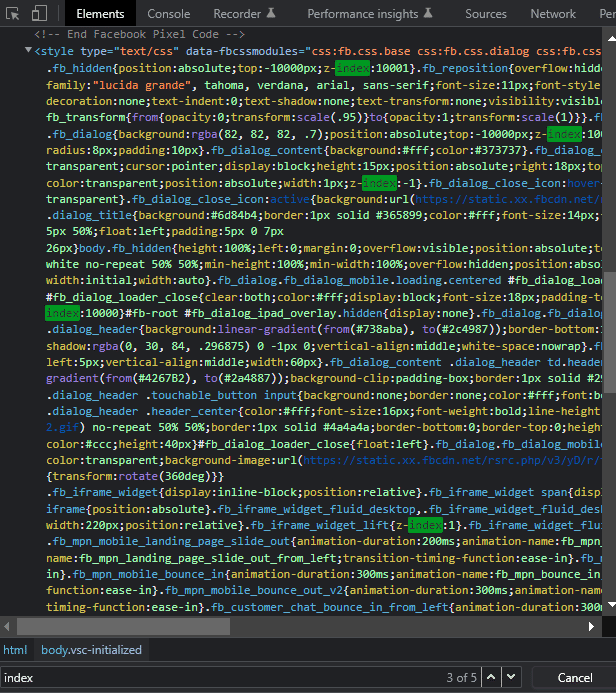This screenshot has height=693, width=616.
Task: Select the body.vsc-initialized breadcrumb
Action: (91, 650)
